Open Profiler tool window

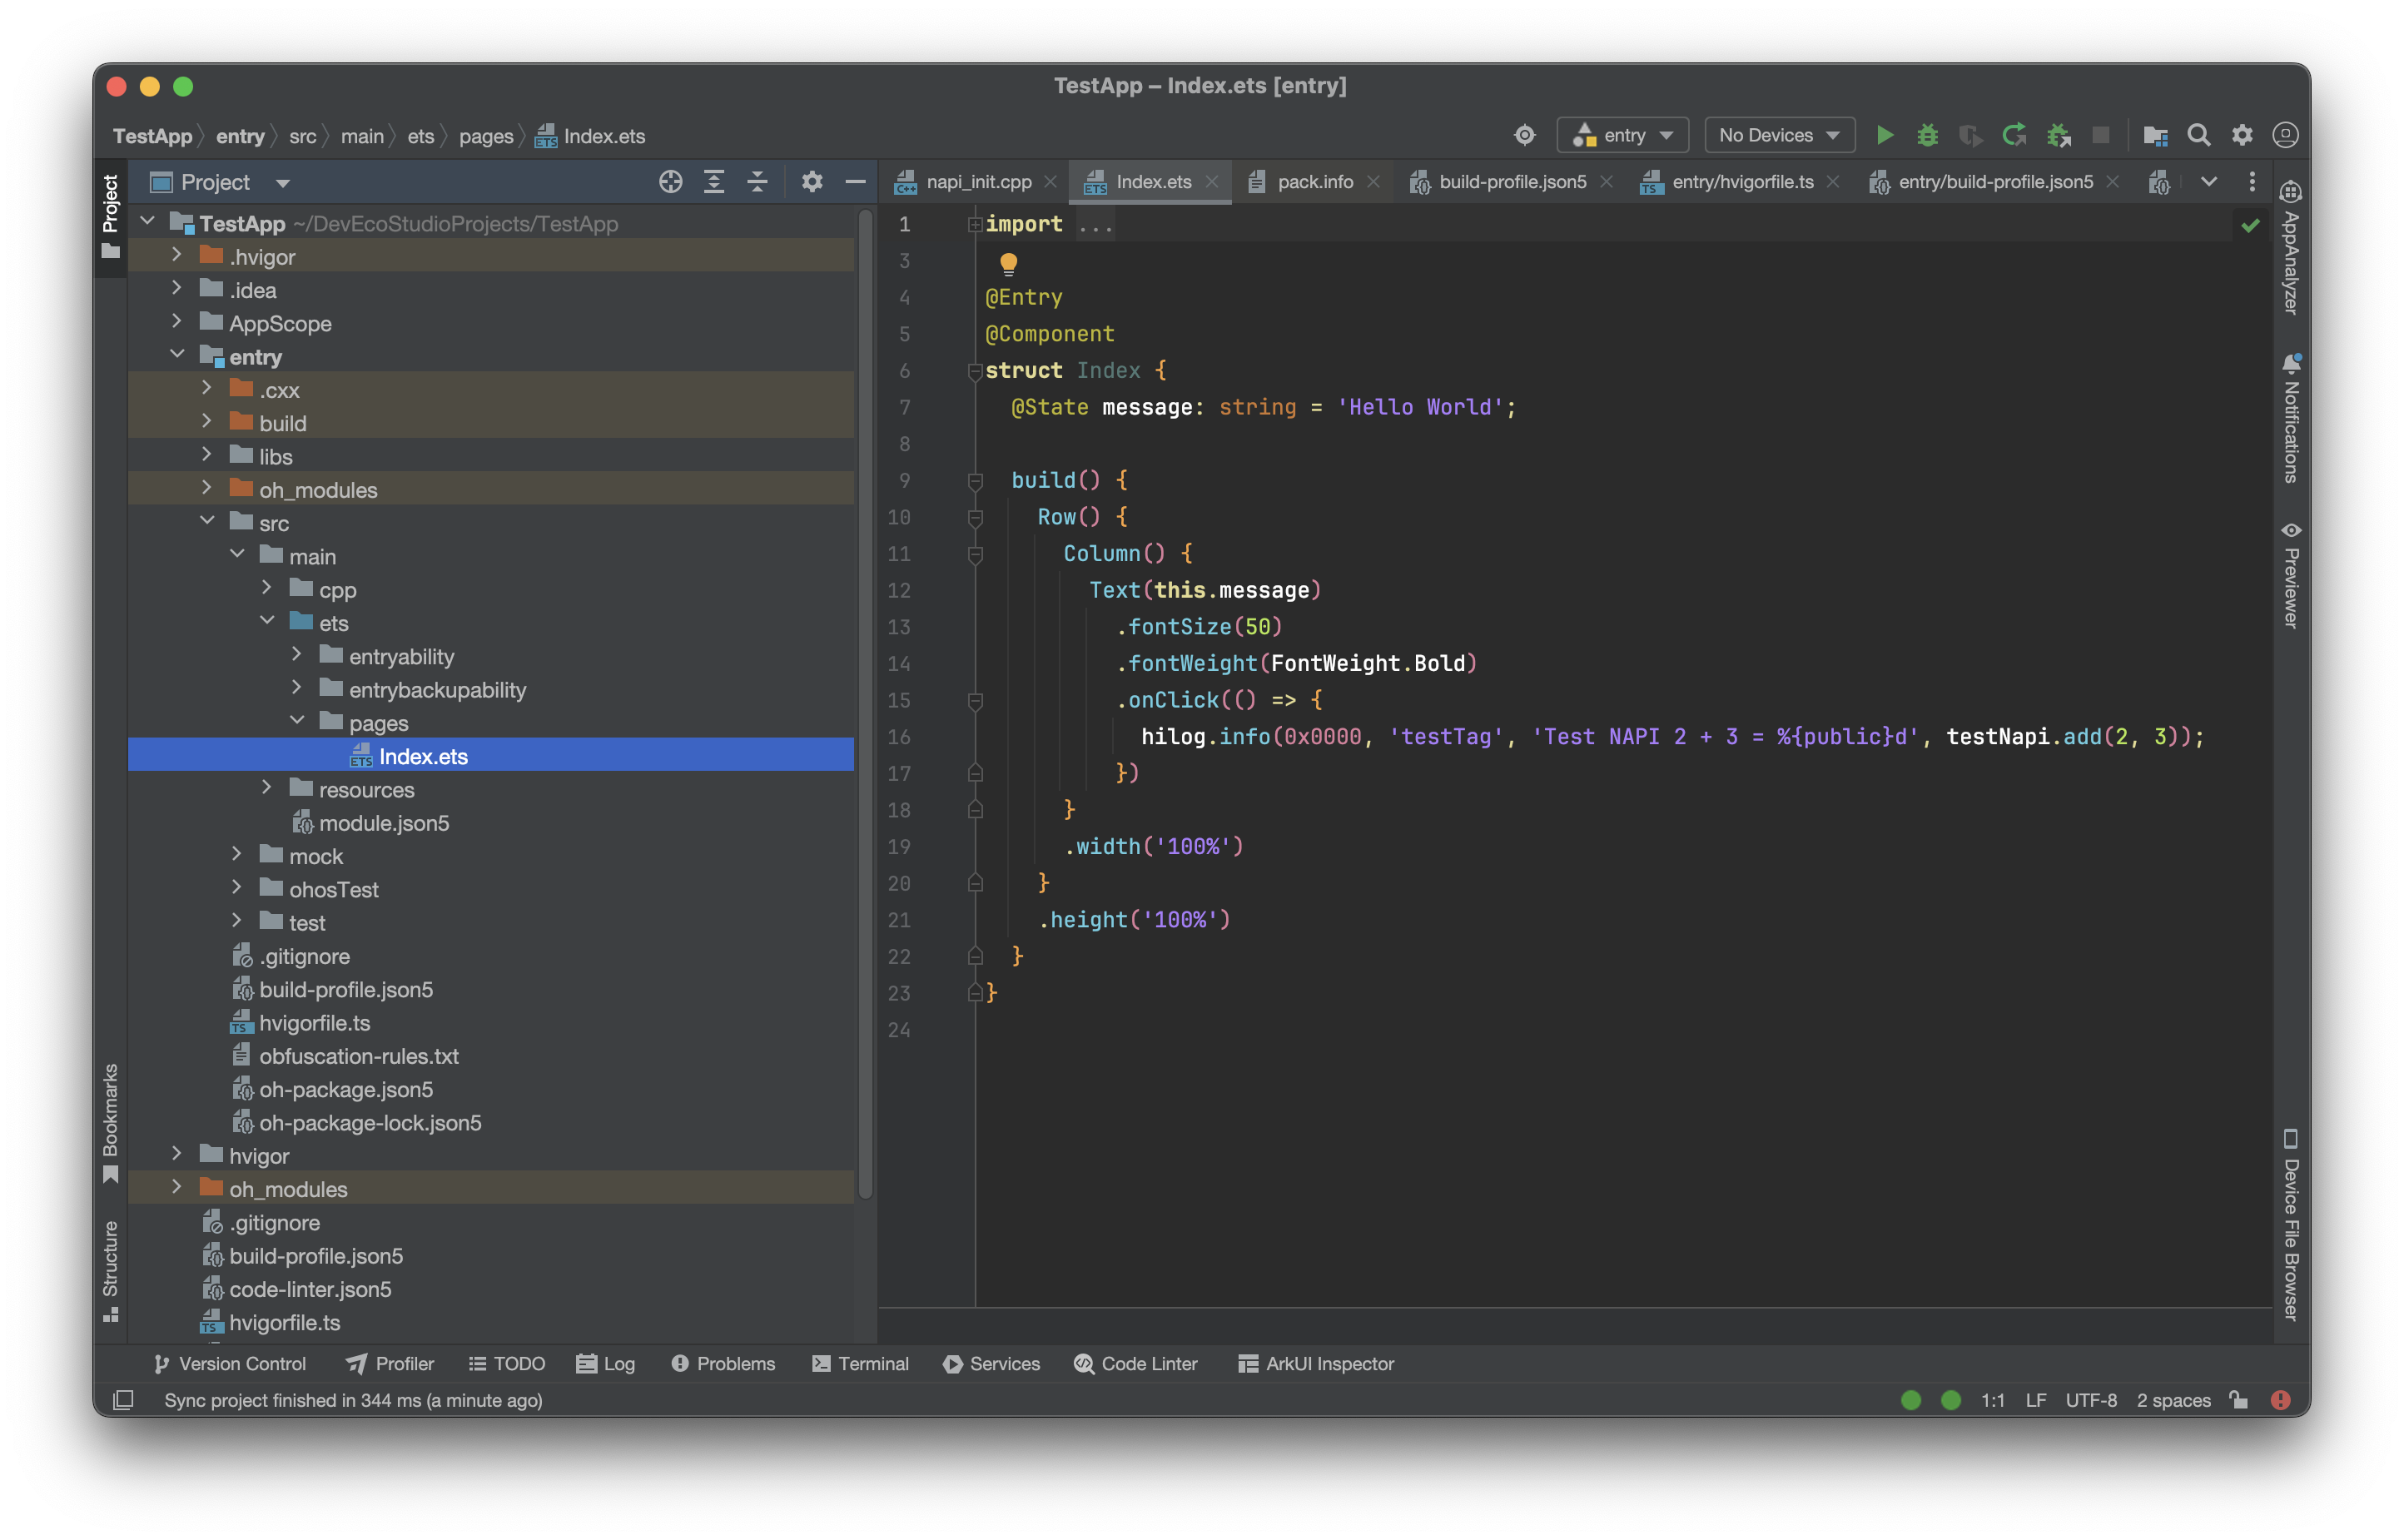point(390,1363)
